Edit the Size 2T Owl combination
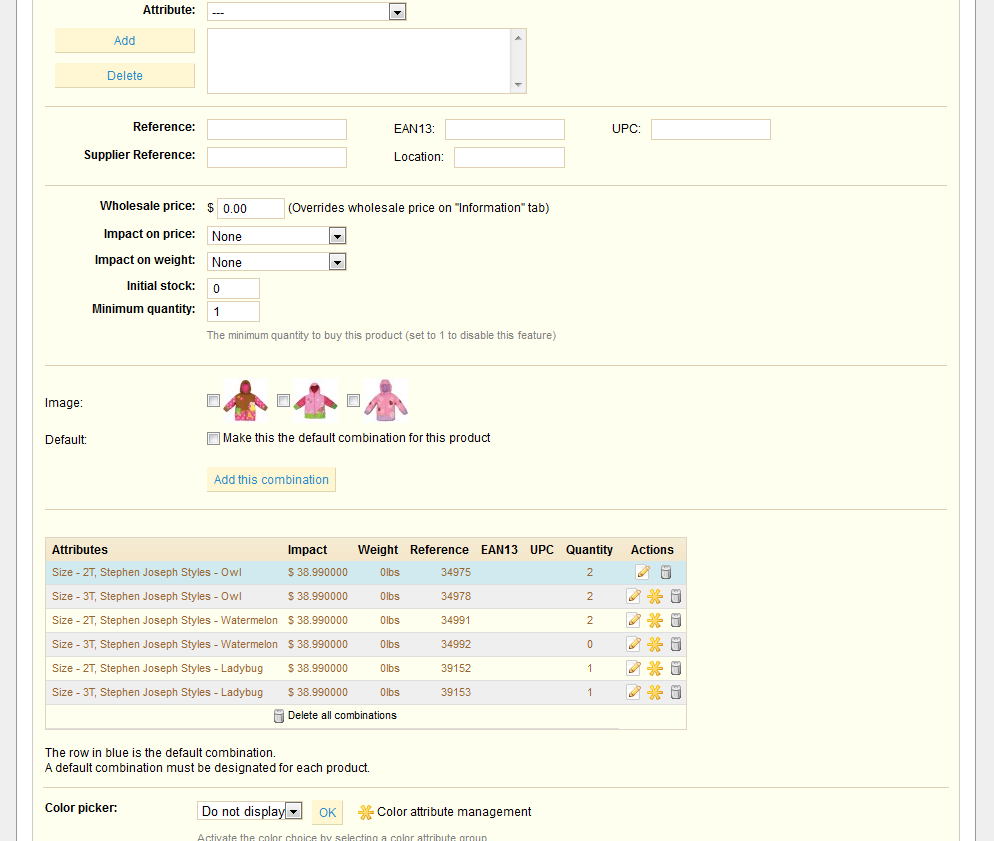 coord(643,572)
